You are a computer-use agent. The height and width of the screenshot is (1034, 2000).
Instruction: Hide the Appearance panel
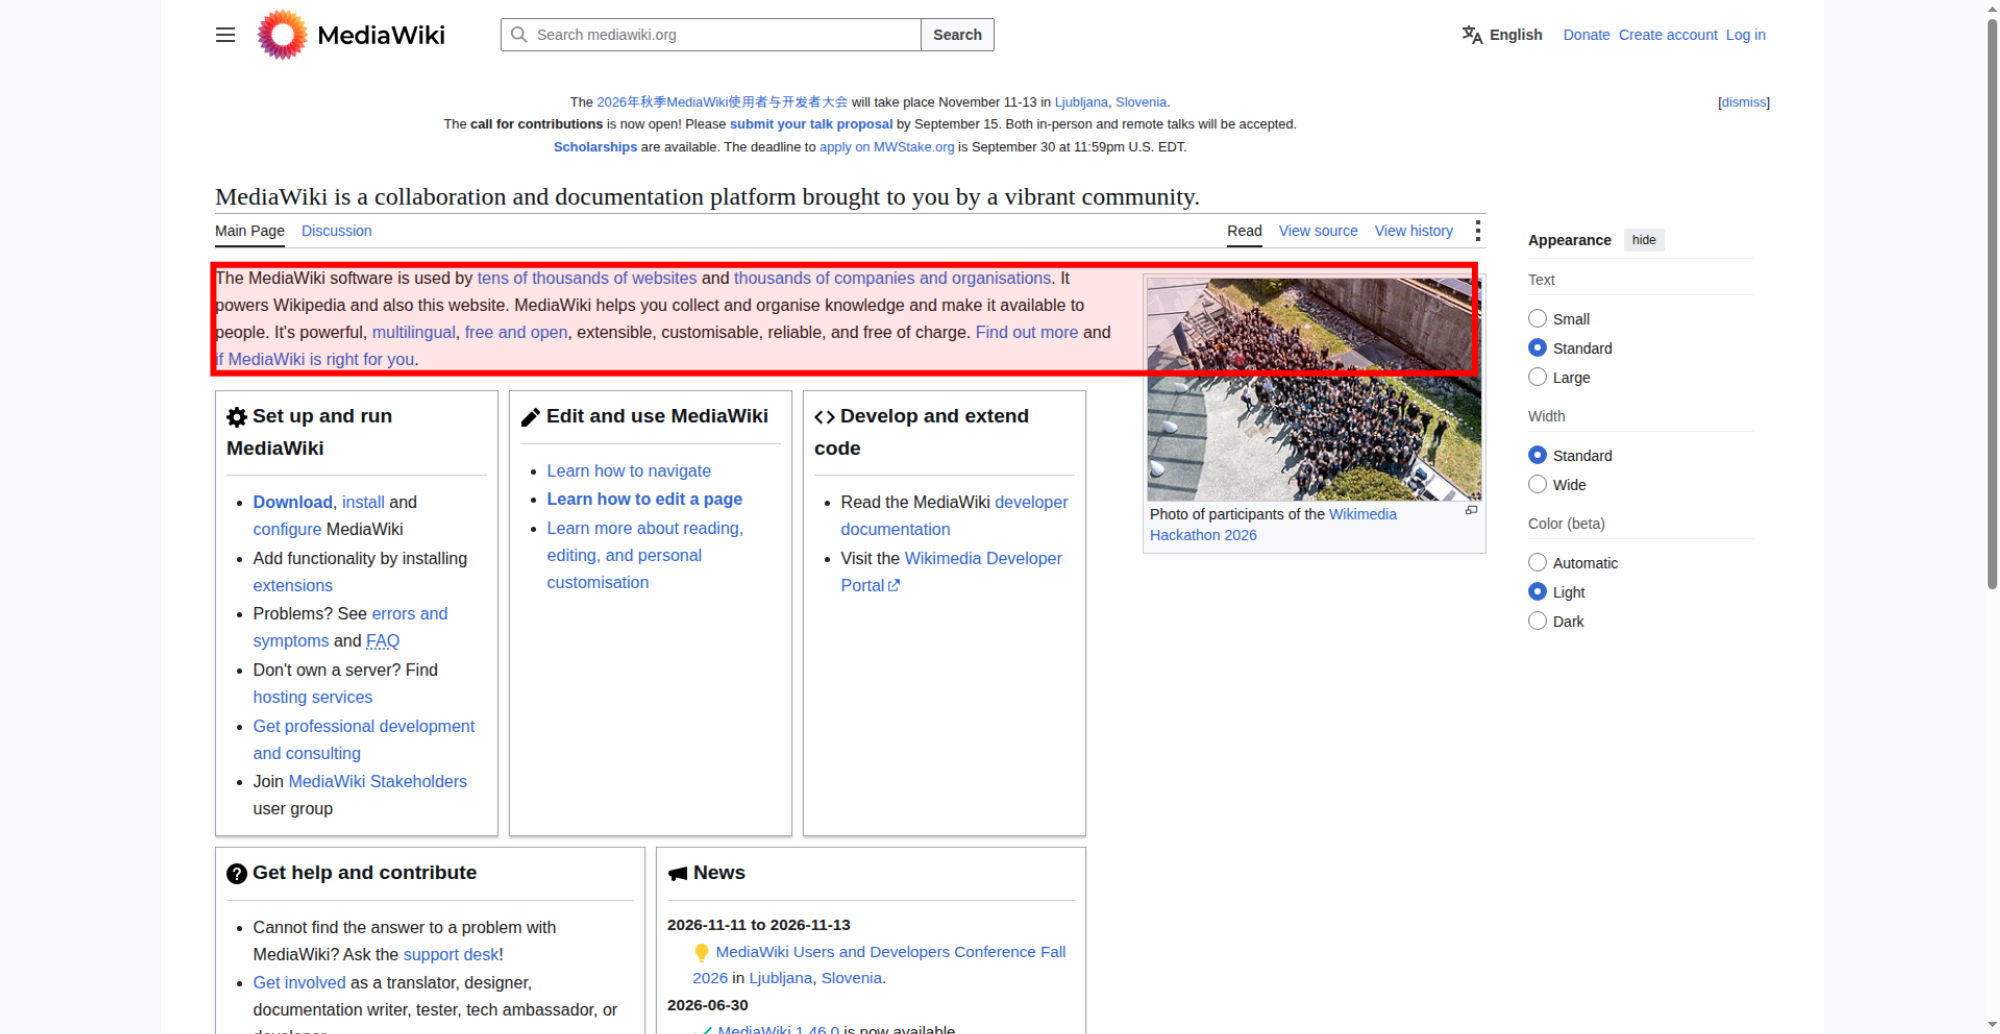1644,240
